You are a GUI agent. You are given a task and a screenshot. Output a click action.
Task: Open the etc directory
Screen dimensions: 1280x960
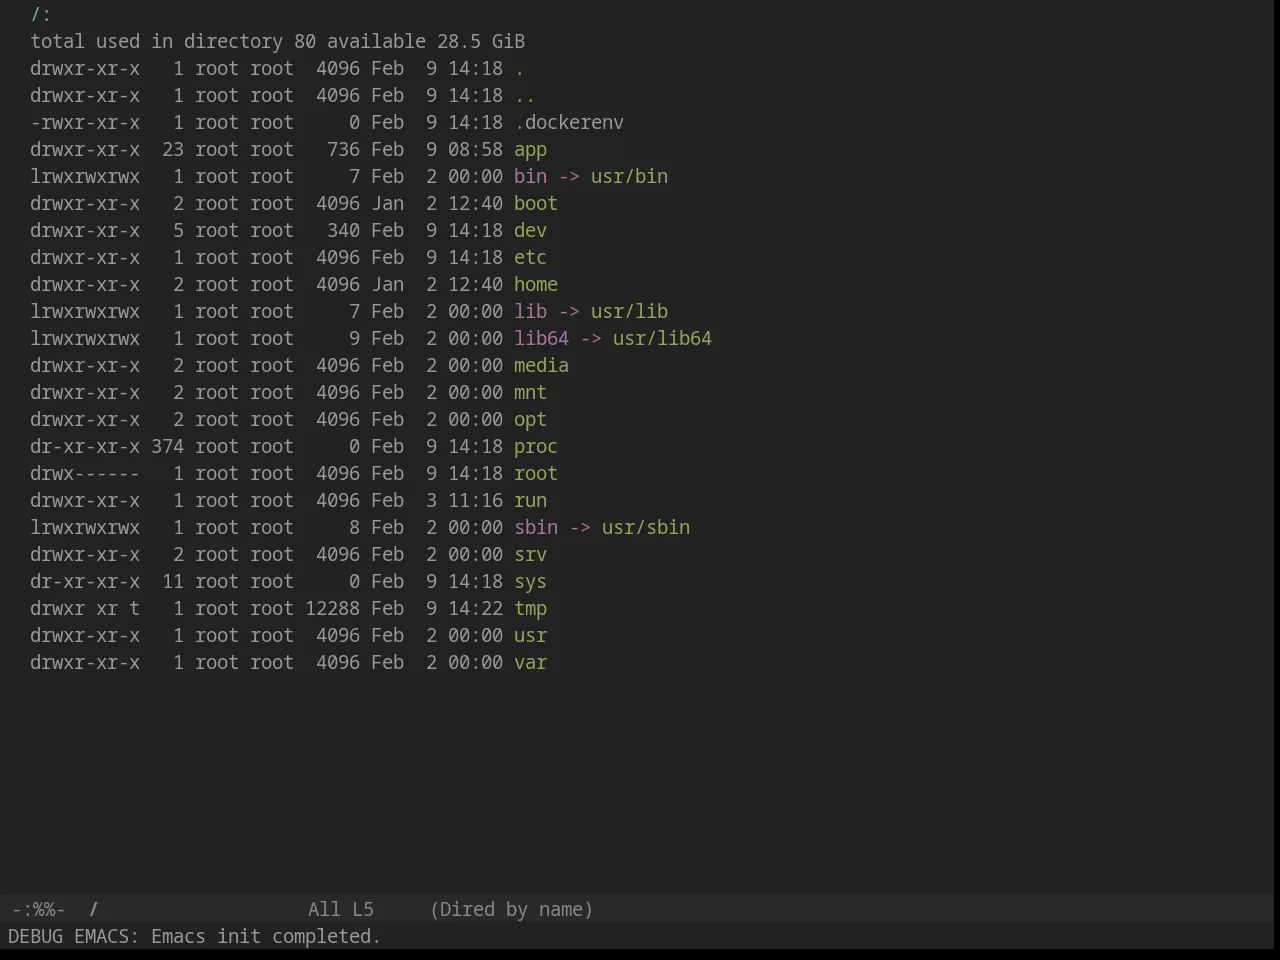[530, 258]
